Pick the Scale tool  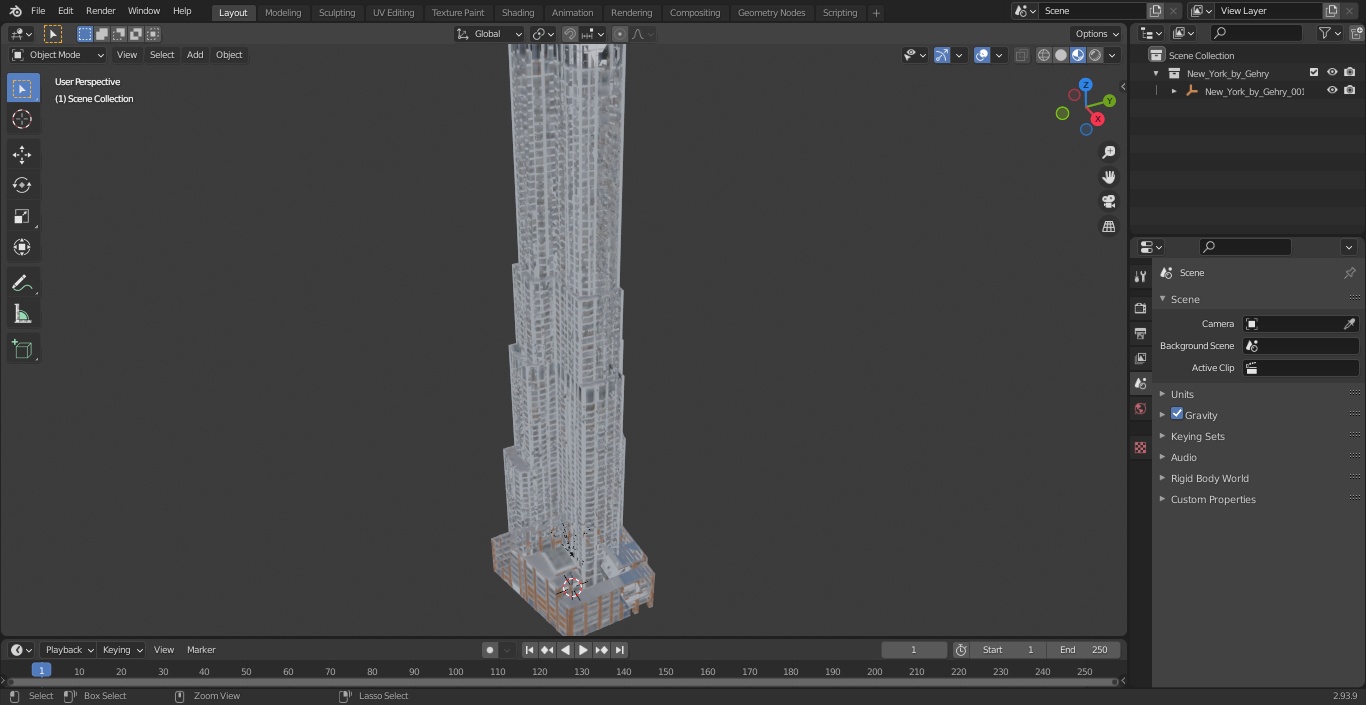pos(22,216)
